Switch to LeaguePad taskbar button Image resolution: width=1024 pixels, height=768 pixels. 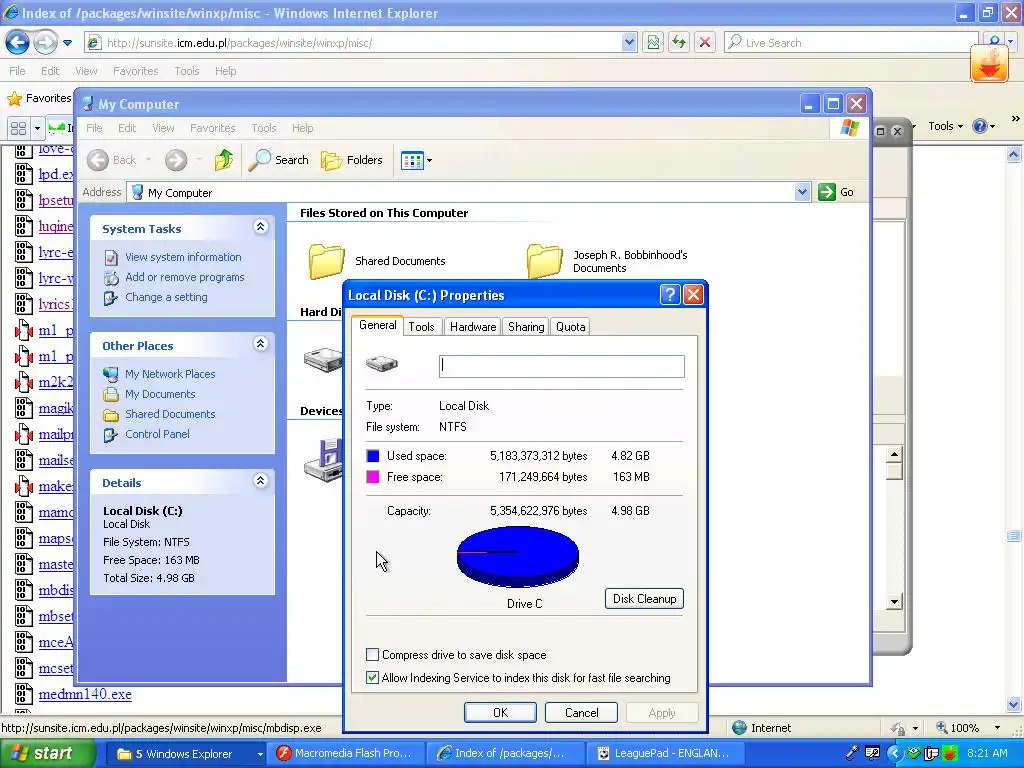664,754
